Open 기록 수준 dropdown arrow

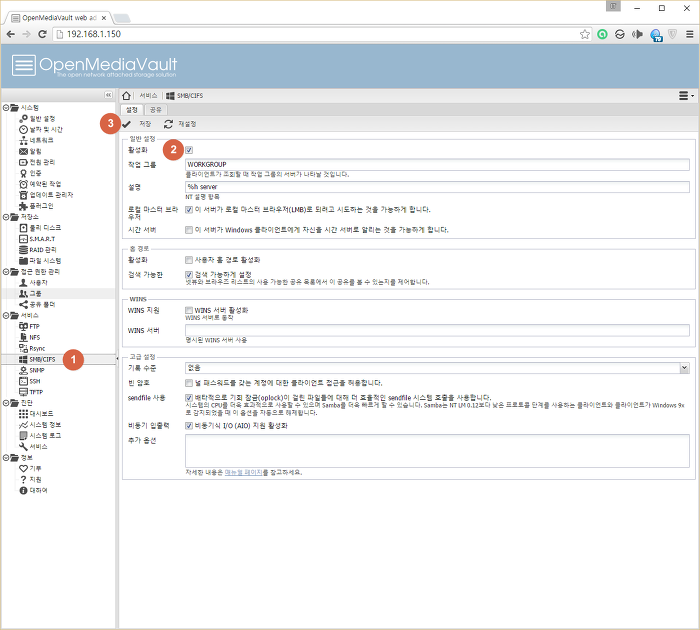point(684,368)
